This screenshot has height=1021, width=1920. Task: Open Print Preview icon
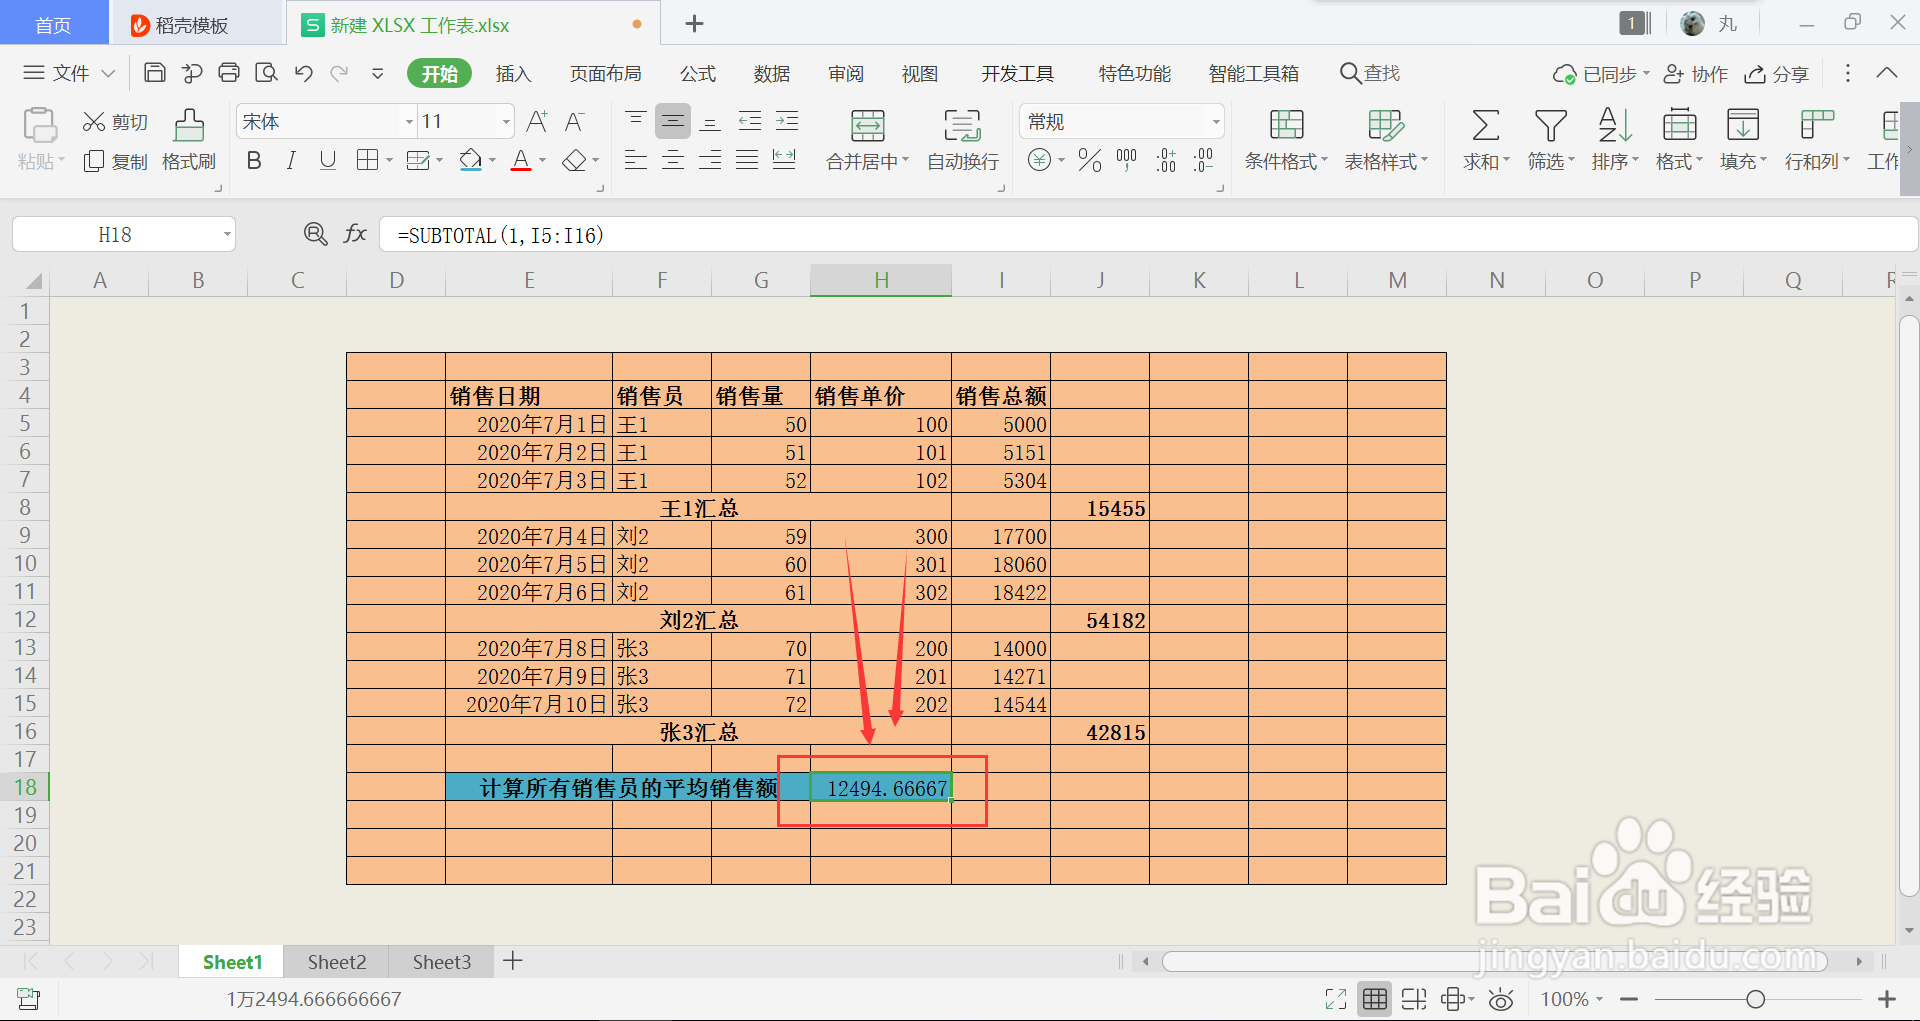point(266,73)
